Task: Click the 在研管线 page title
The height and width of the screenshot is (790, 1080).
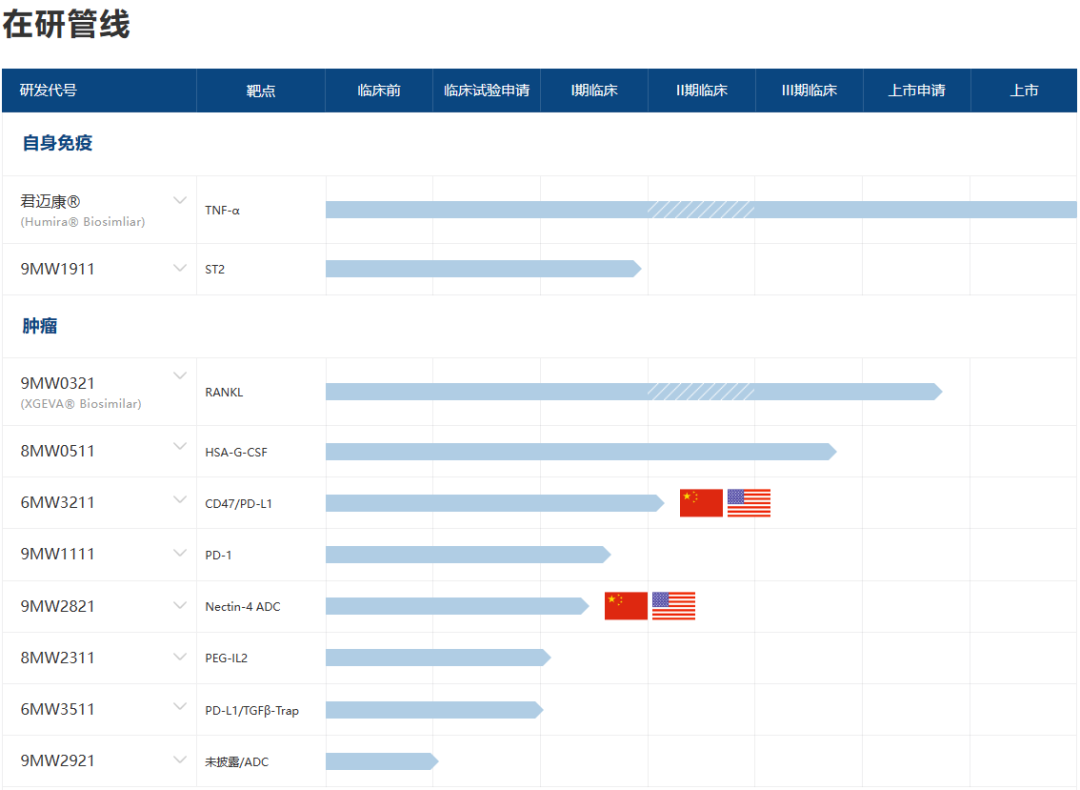Action: point(66,24)
